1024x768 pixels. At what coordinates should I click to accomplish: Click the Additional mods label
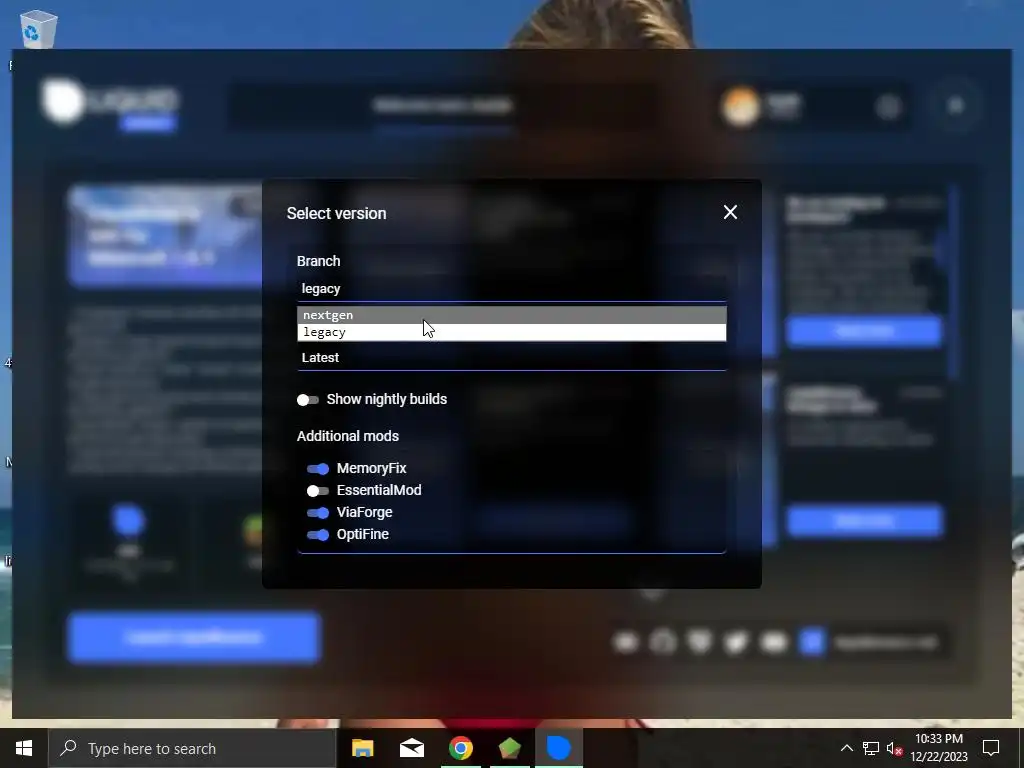347,436
